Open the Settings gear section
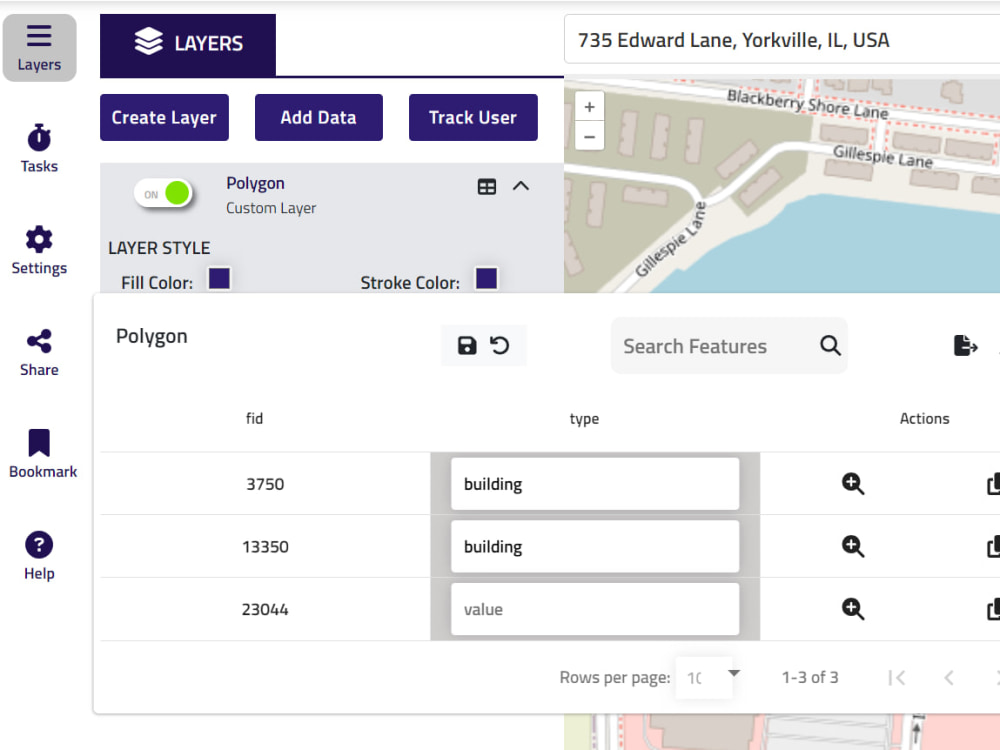 pos(40,251)
